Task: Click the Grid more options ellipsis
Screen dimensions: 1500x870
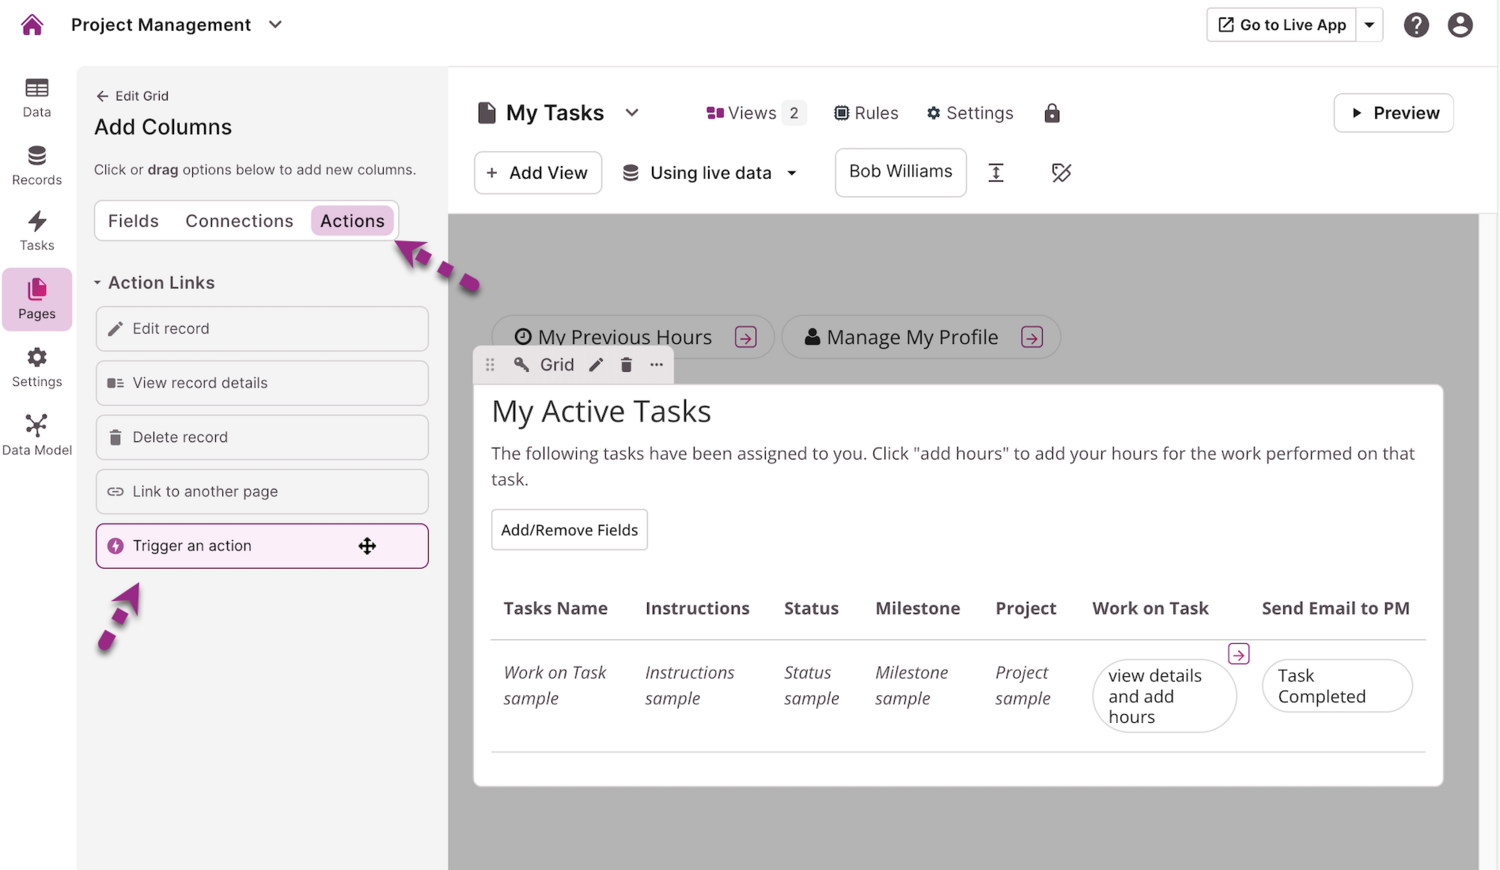Action: 656,365
